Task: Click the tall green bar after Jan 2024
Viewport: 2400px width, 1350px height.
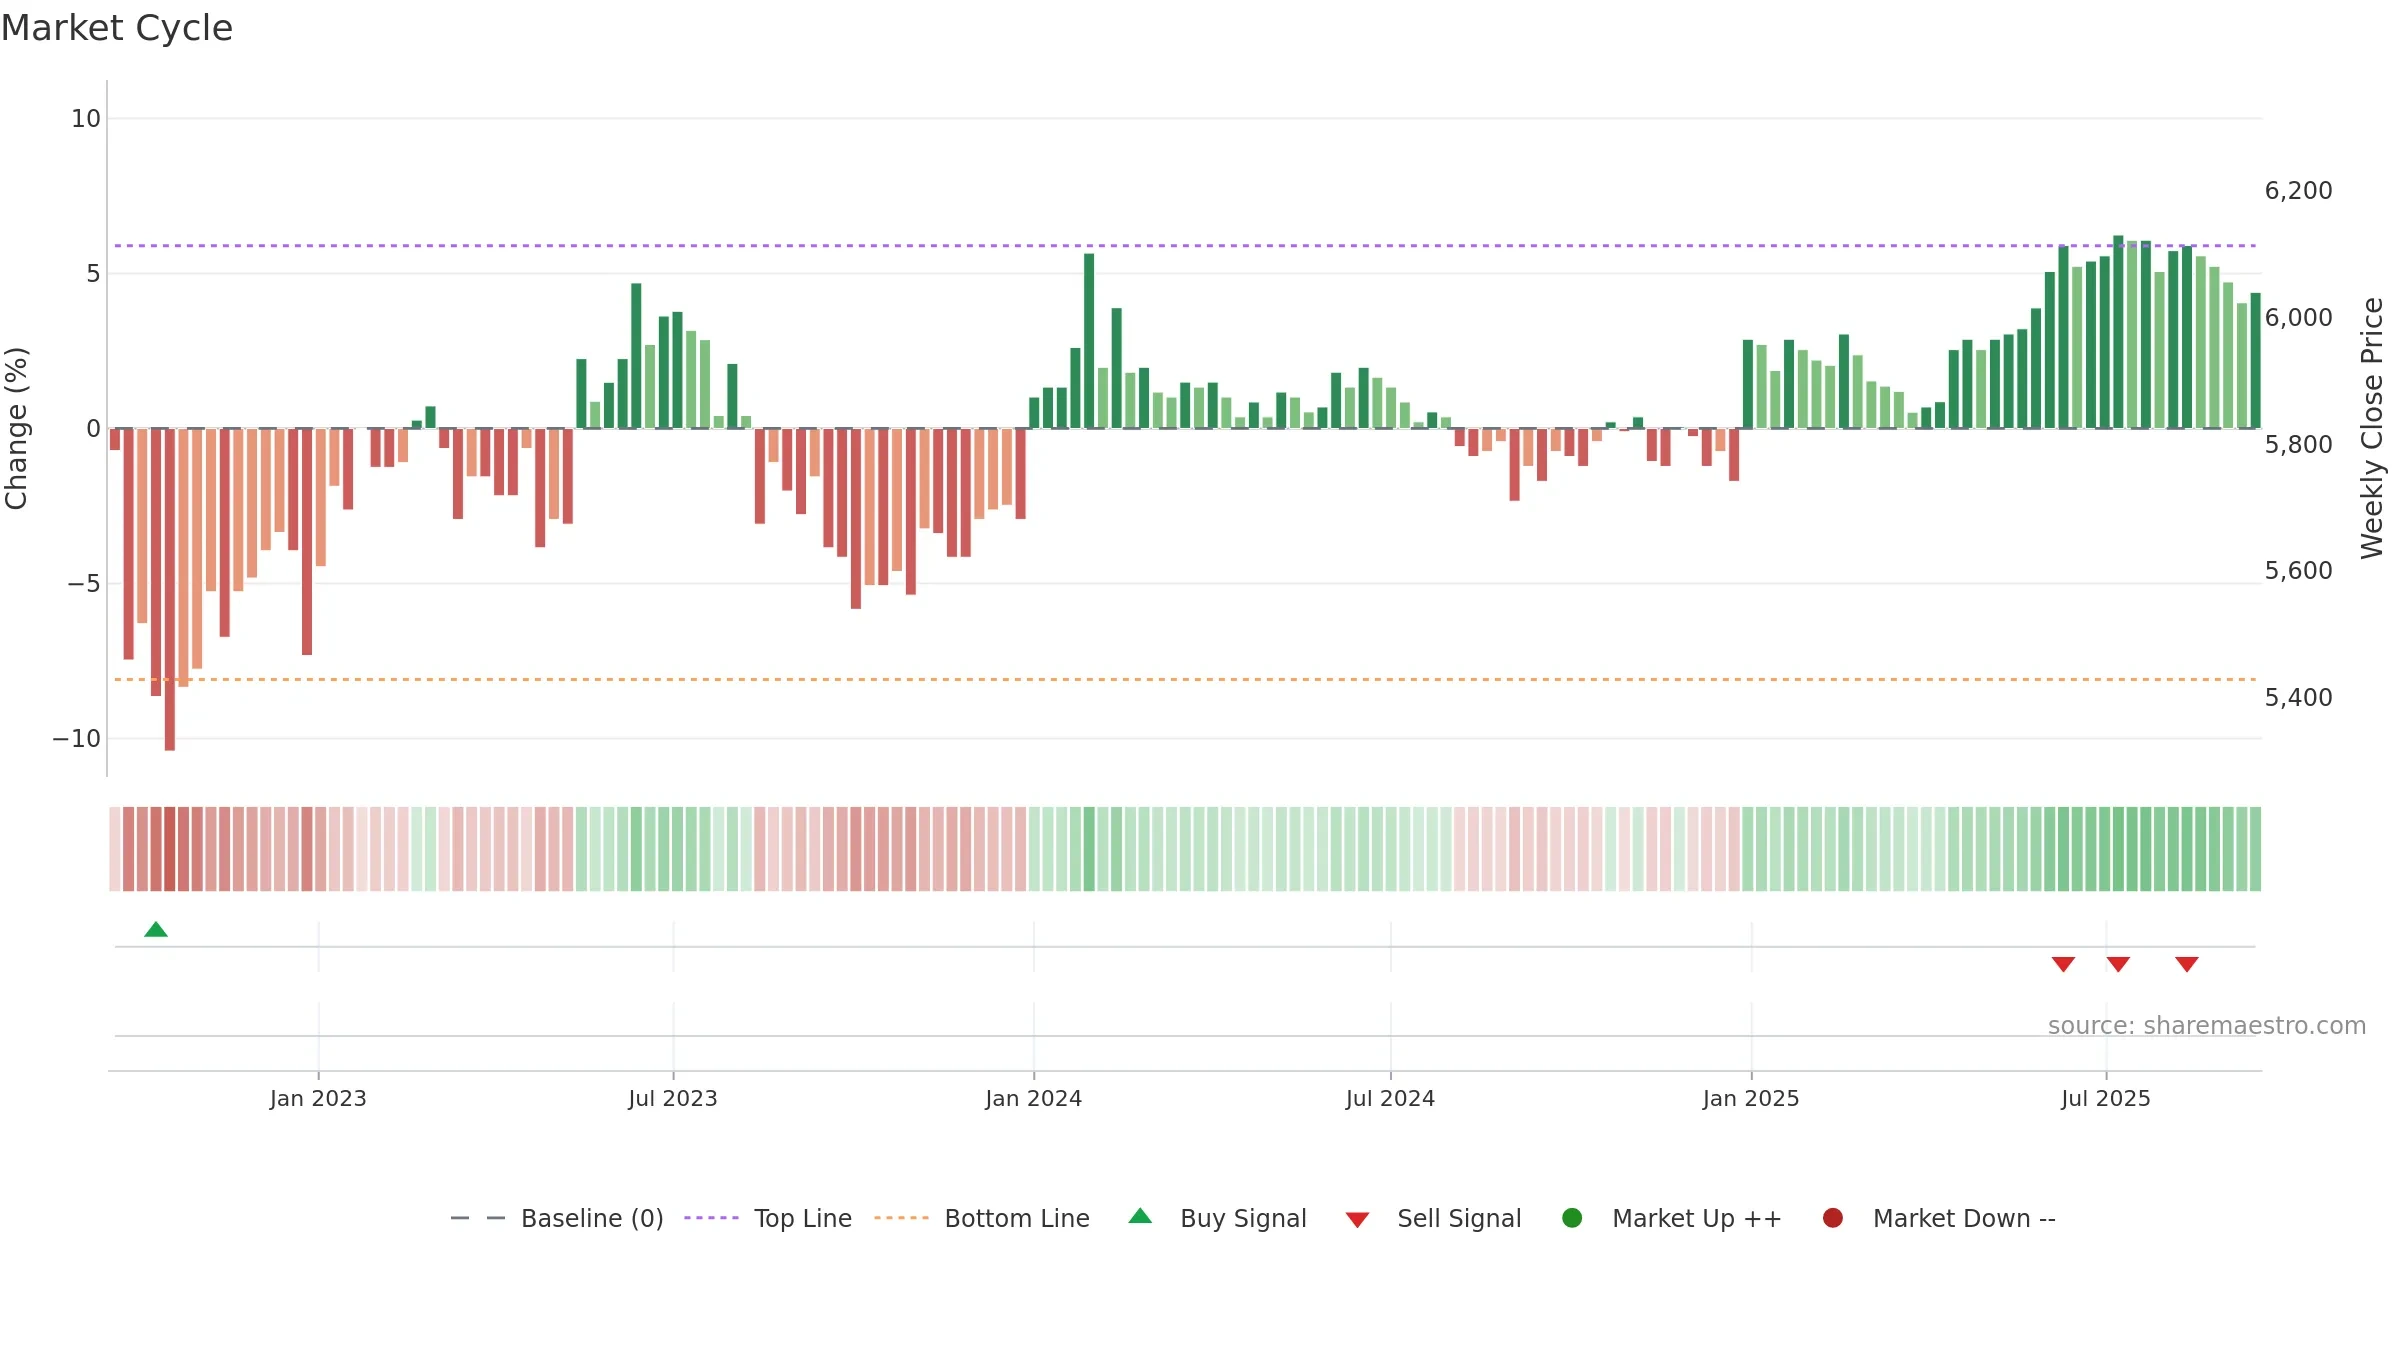Action: (x=1089, y=341)
